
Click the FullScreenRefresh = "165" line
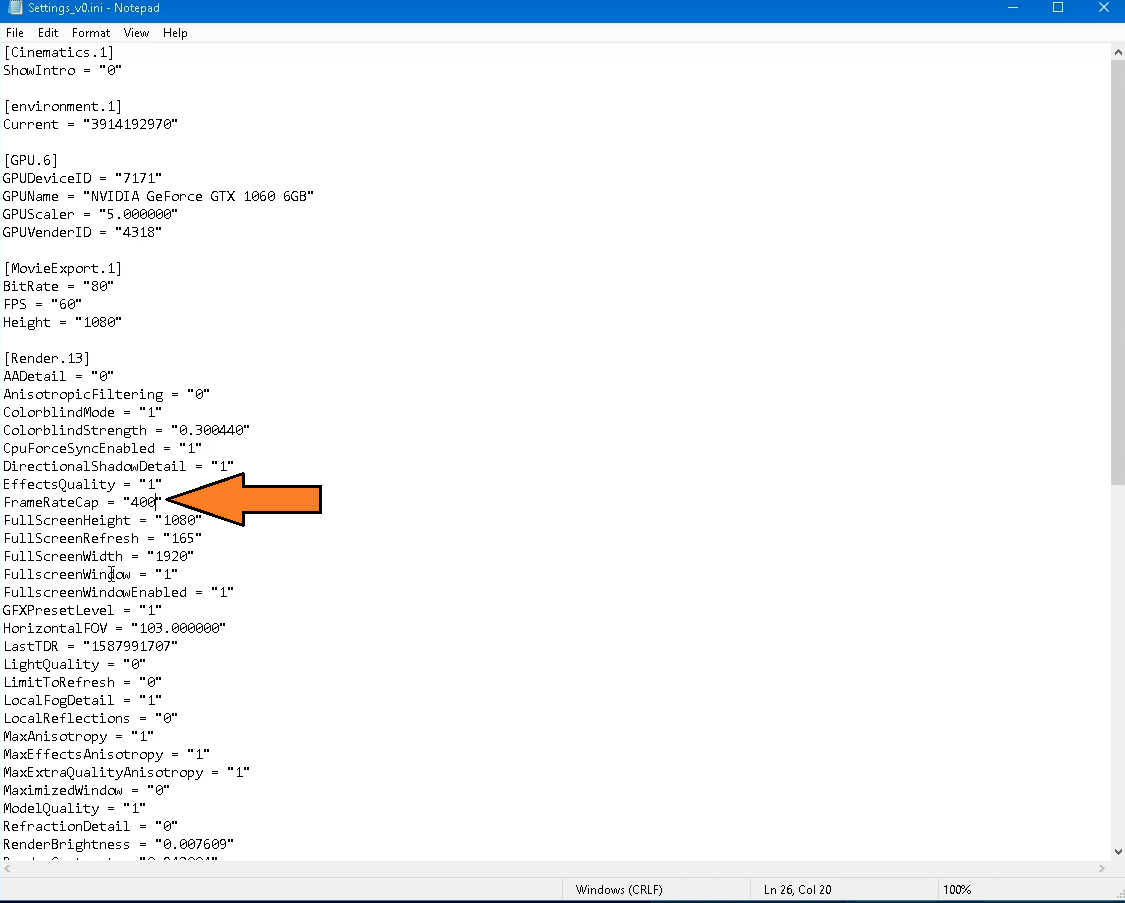coord(102,538)
